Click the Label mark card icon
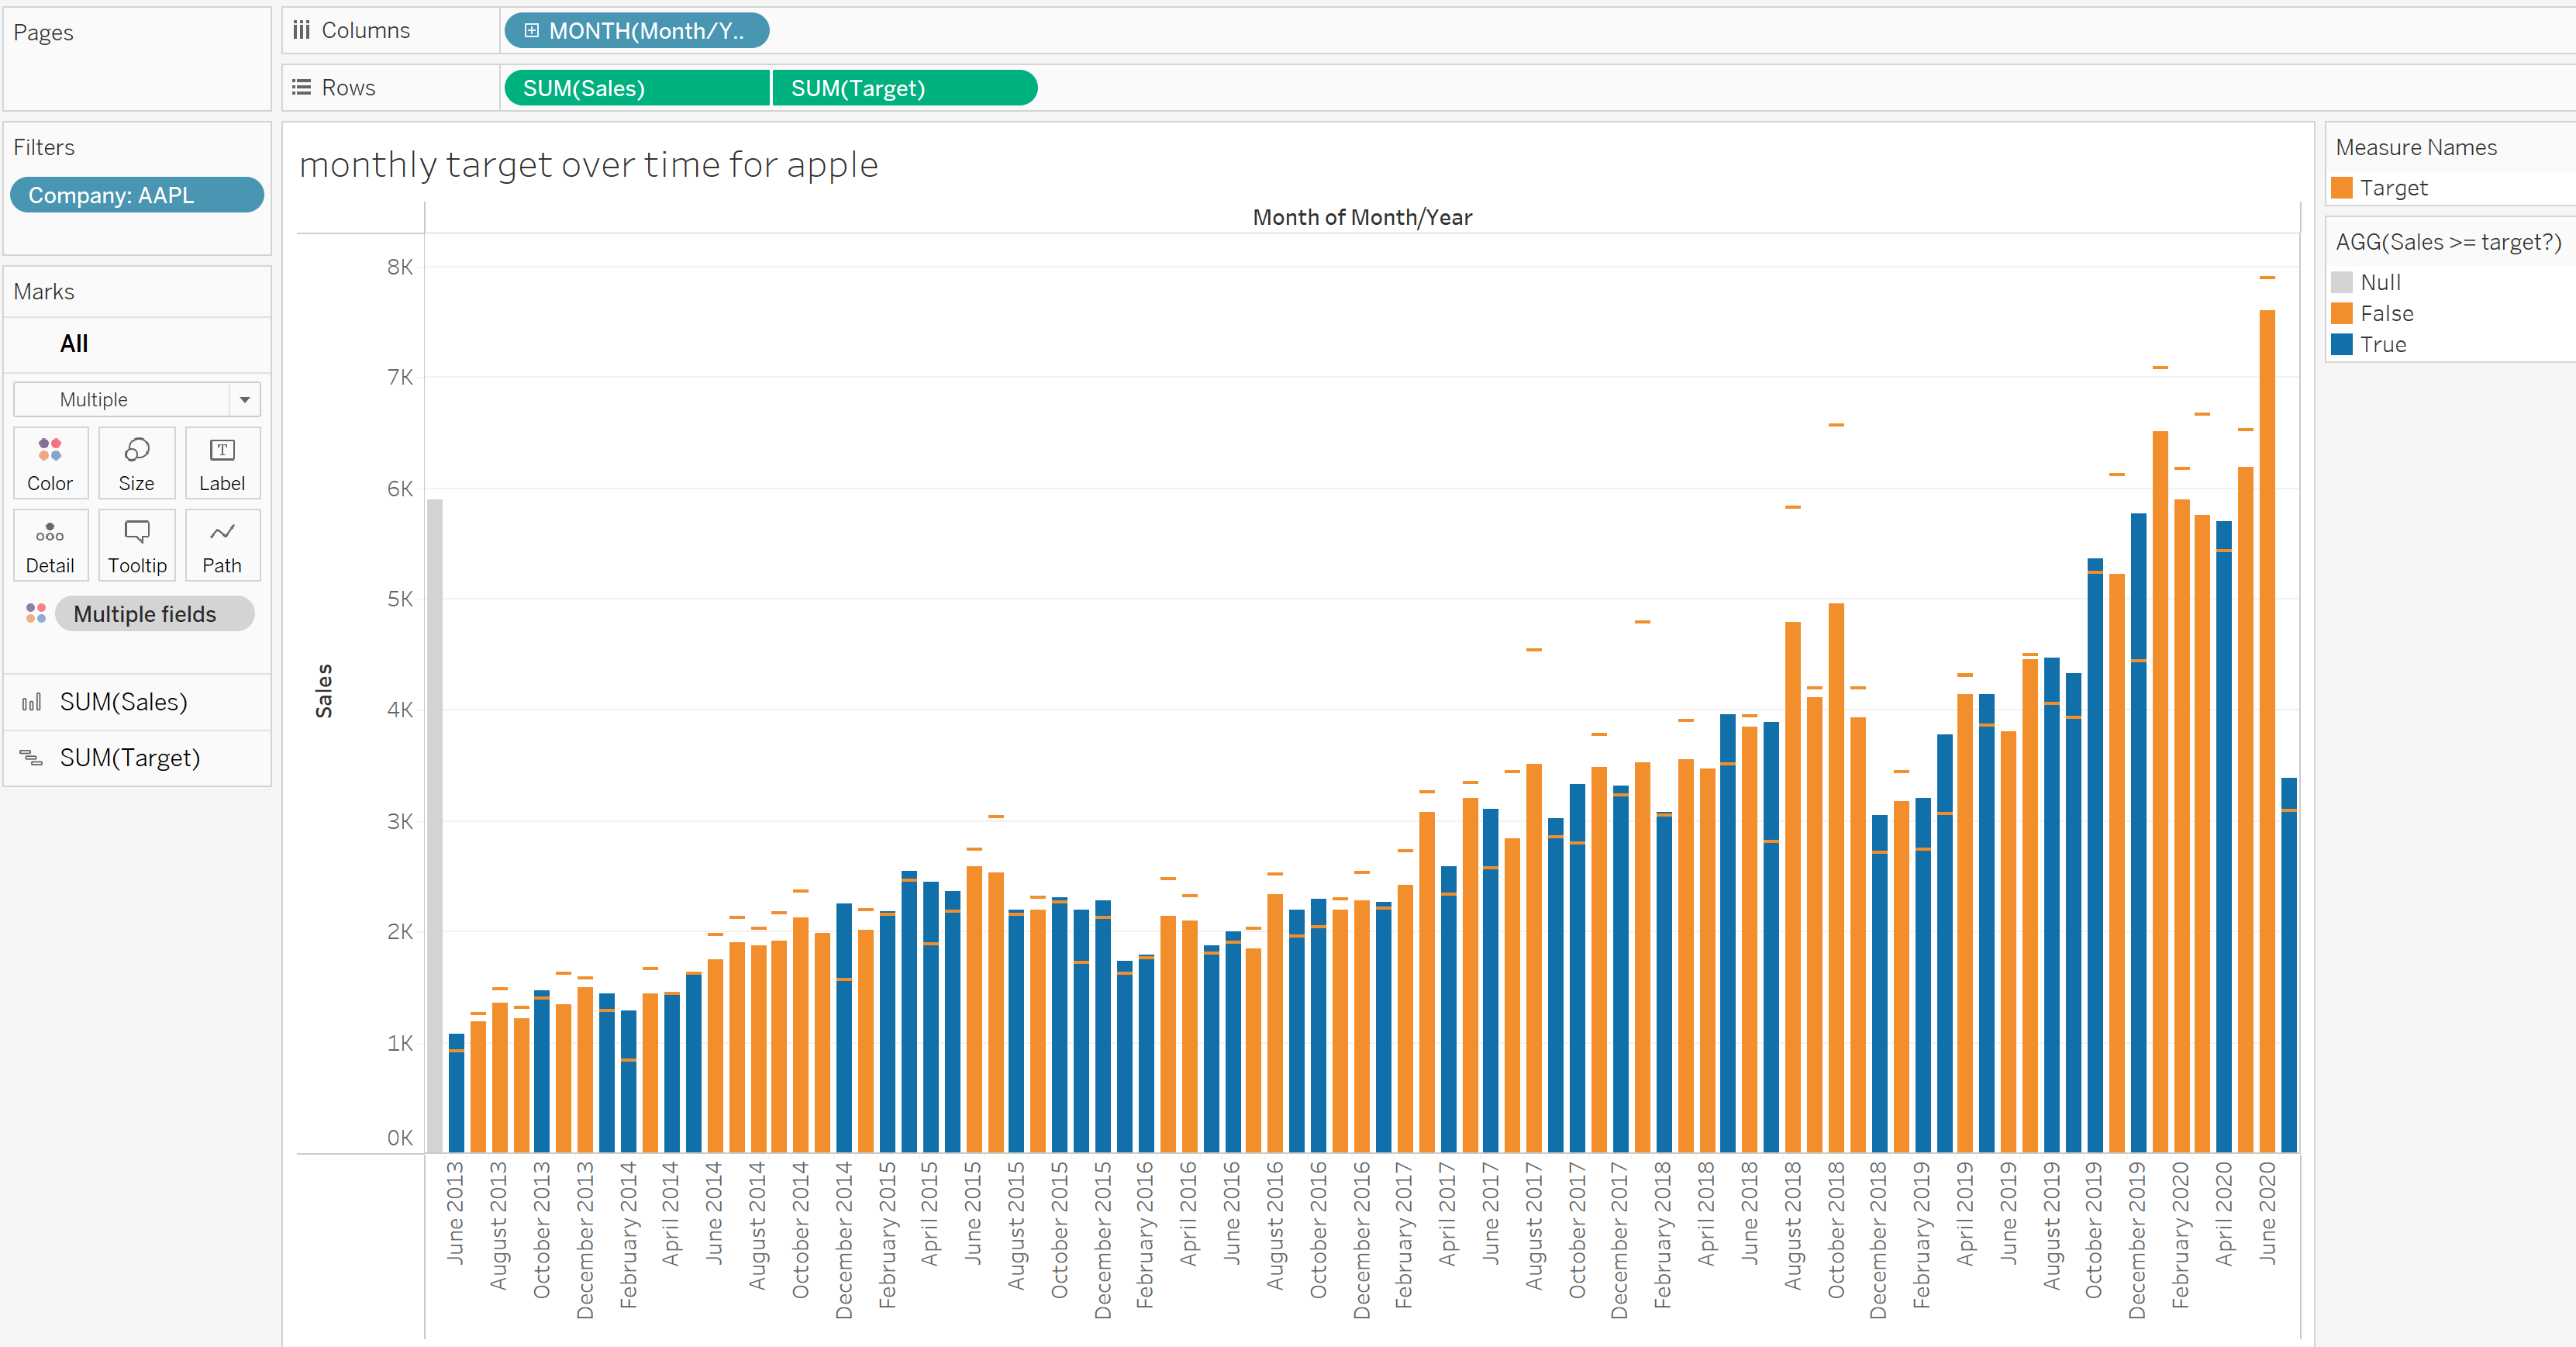The width and height of the screenshot is (2576, 1347). (x=222, y=462)
